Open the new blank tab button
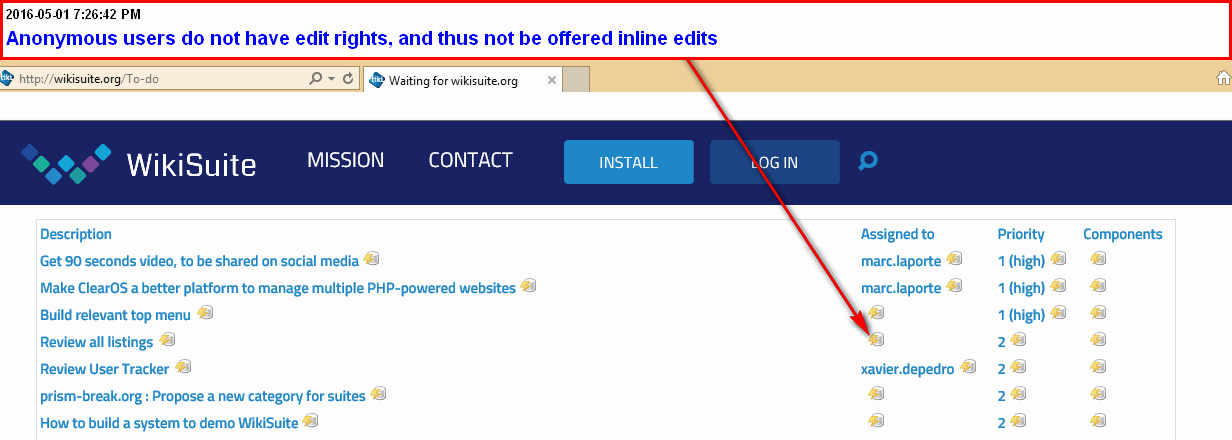 [x=576, y=80]
